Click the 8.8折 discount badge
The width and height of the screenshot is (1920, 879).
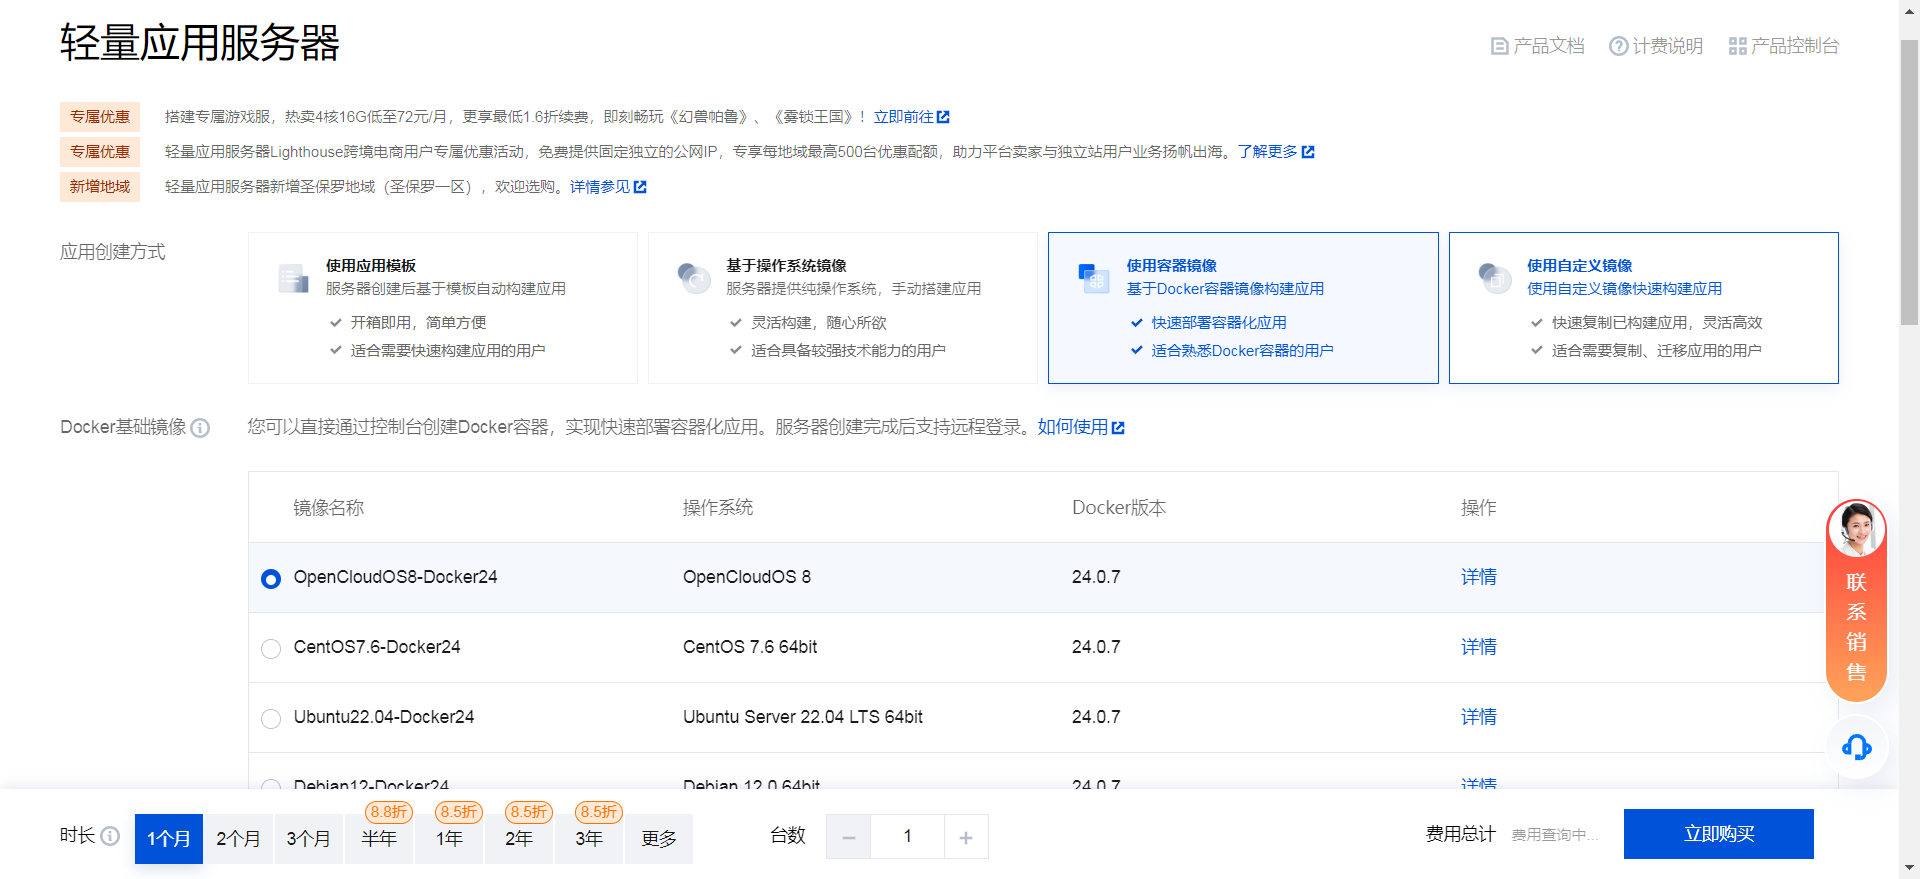pyautogui.click(x=389, y=812)
